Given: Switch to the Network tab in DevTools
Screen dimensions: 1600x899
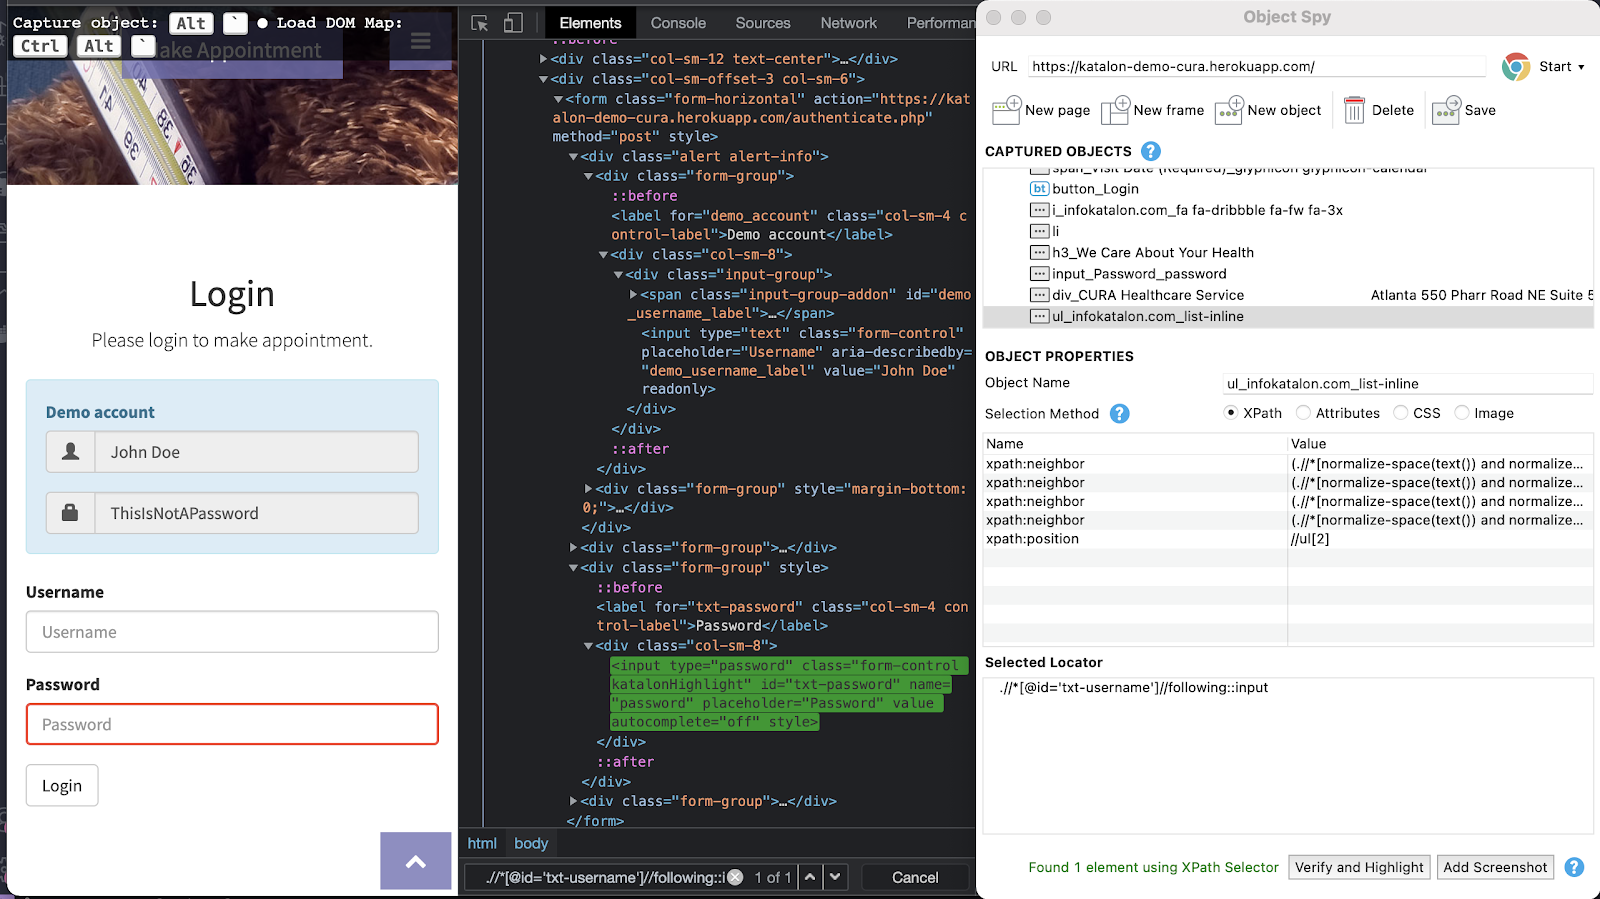Looking at the screenshot, I should [849, 23].
